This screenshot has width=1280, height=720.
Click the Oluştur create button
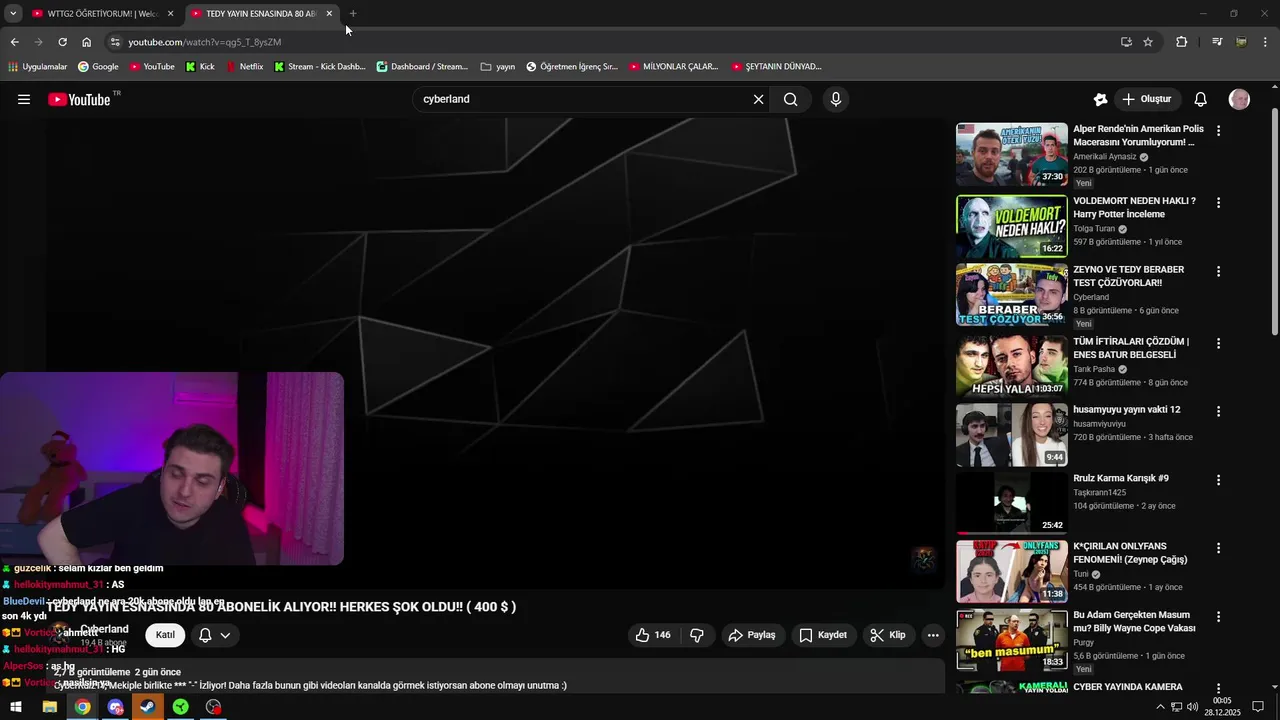(1146, 99)
